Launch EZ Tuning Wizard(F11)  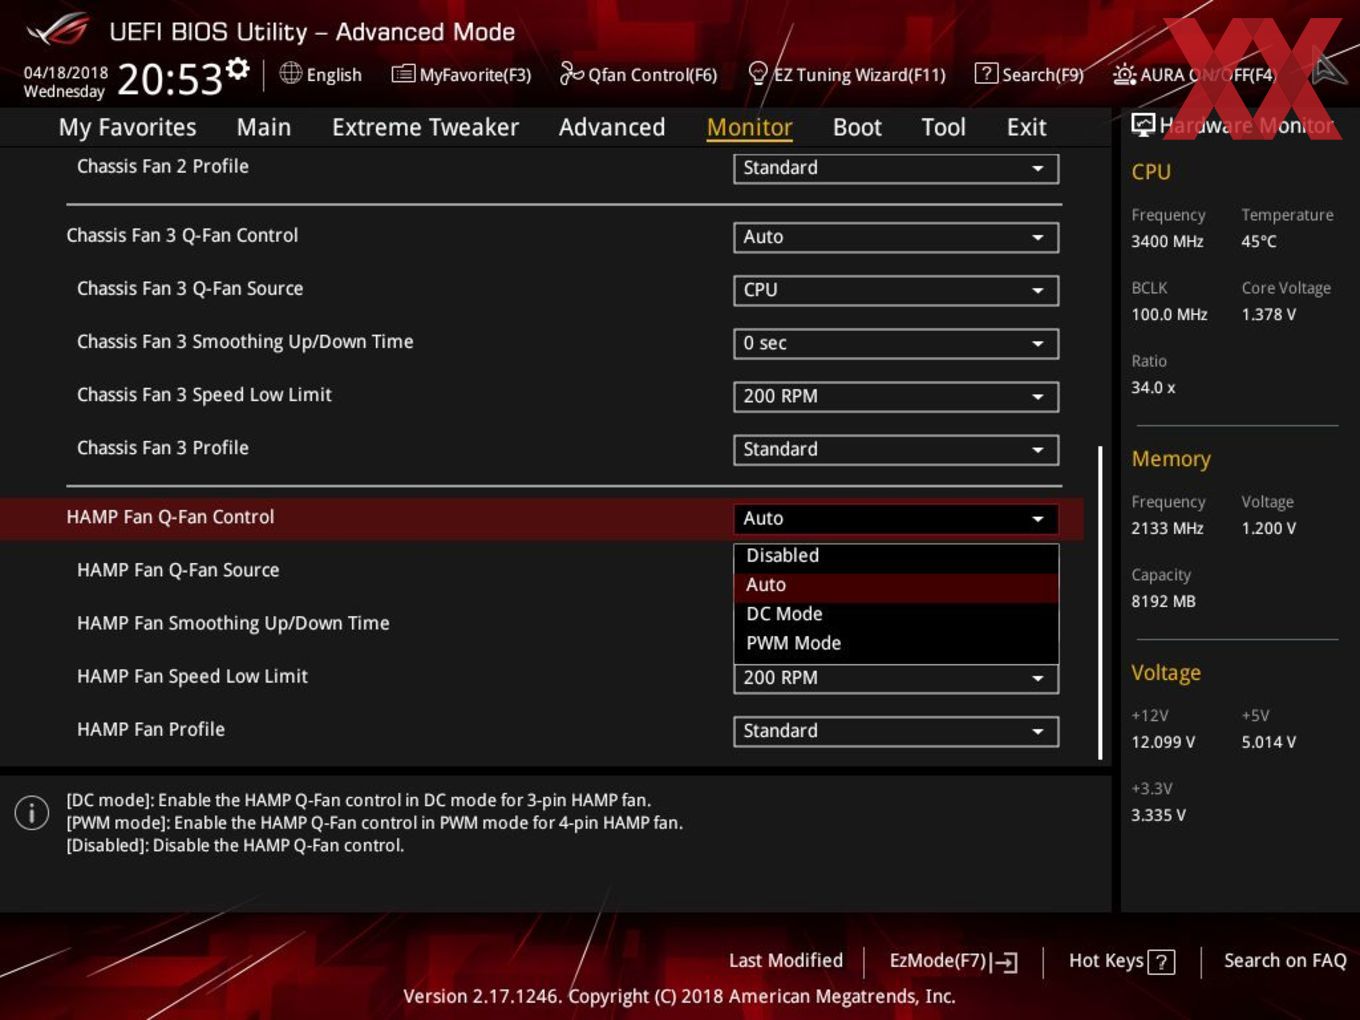tap(846, 74)
